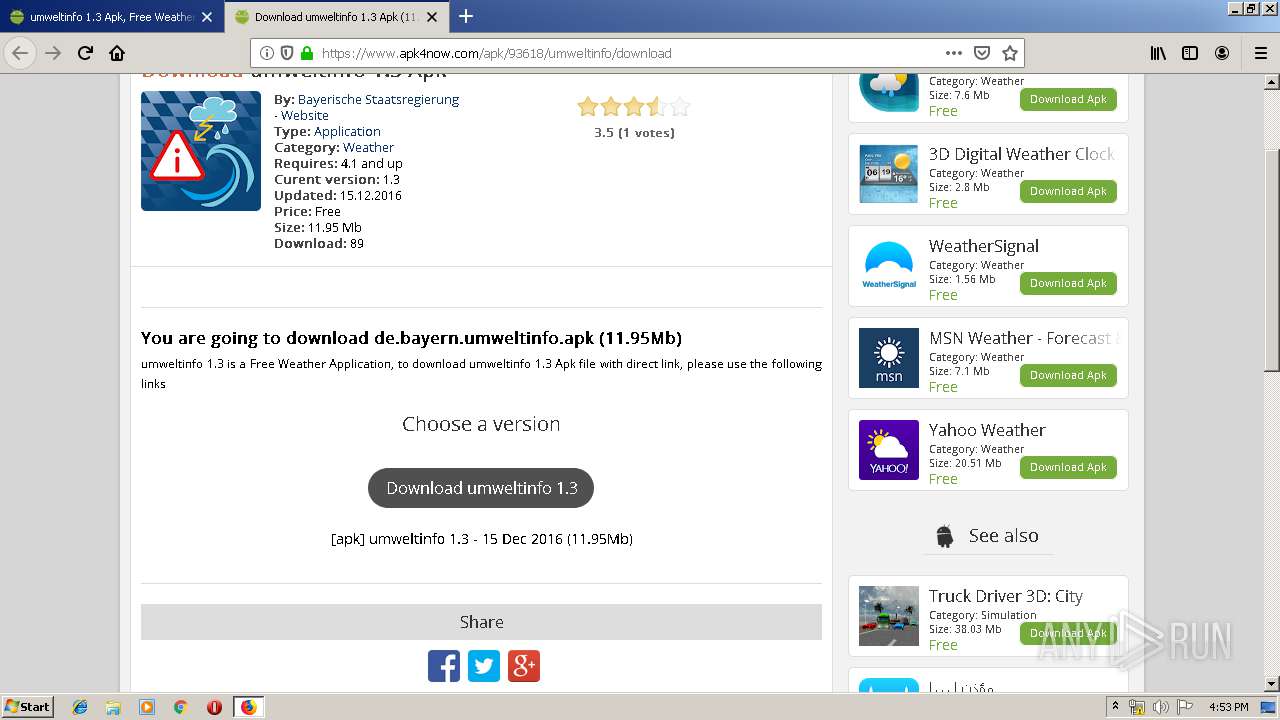Click the taskbar clock 4:53 PM
This screenshot has width=1280, height=720.
click(1228, 707)
